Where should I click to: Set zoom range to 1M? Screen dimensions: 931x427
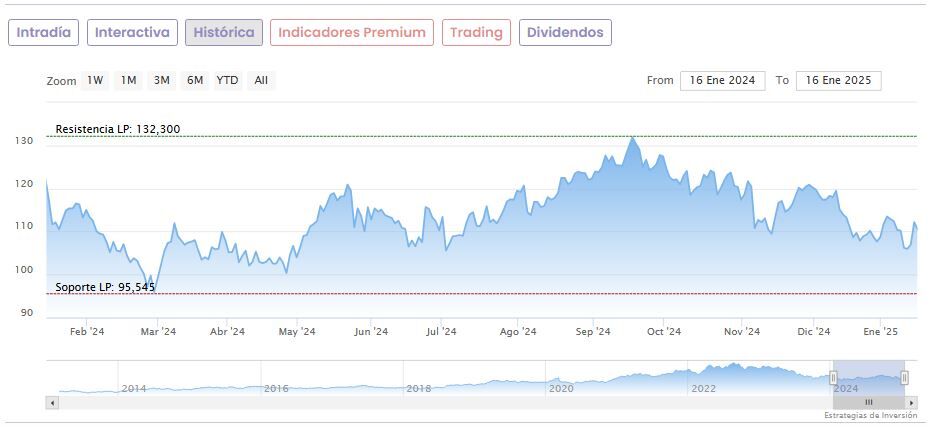click(x=128, y=80)
